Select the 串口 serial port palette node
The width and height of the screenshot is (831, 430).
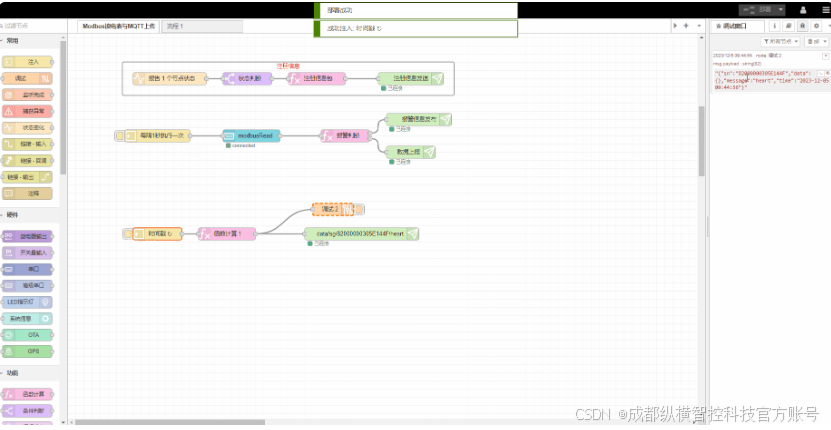pos(28,269)
